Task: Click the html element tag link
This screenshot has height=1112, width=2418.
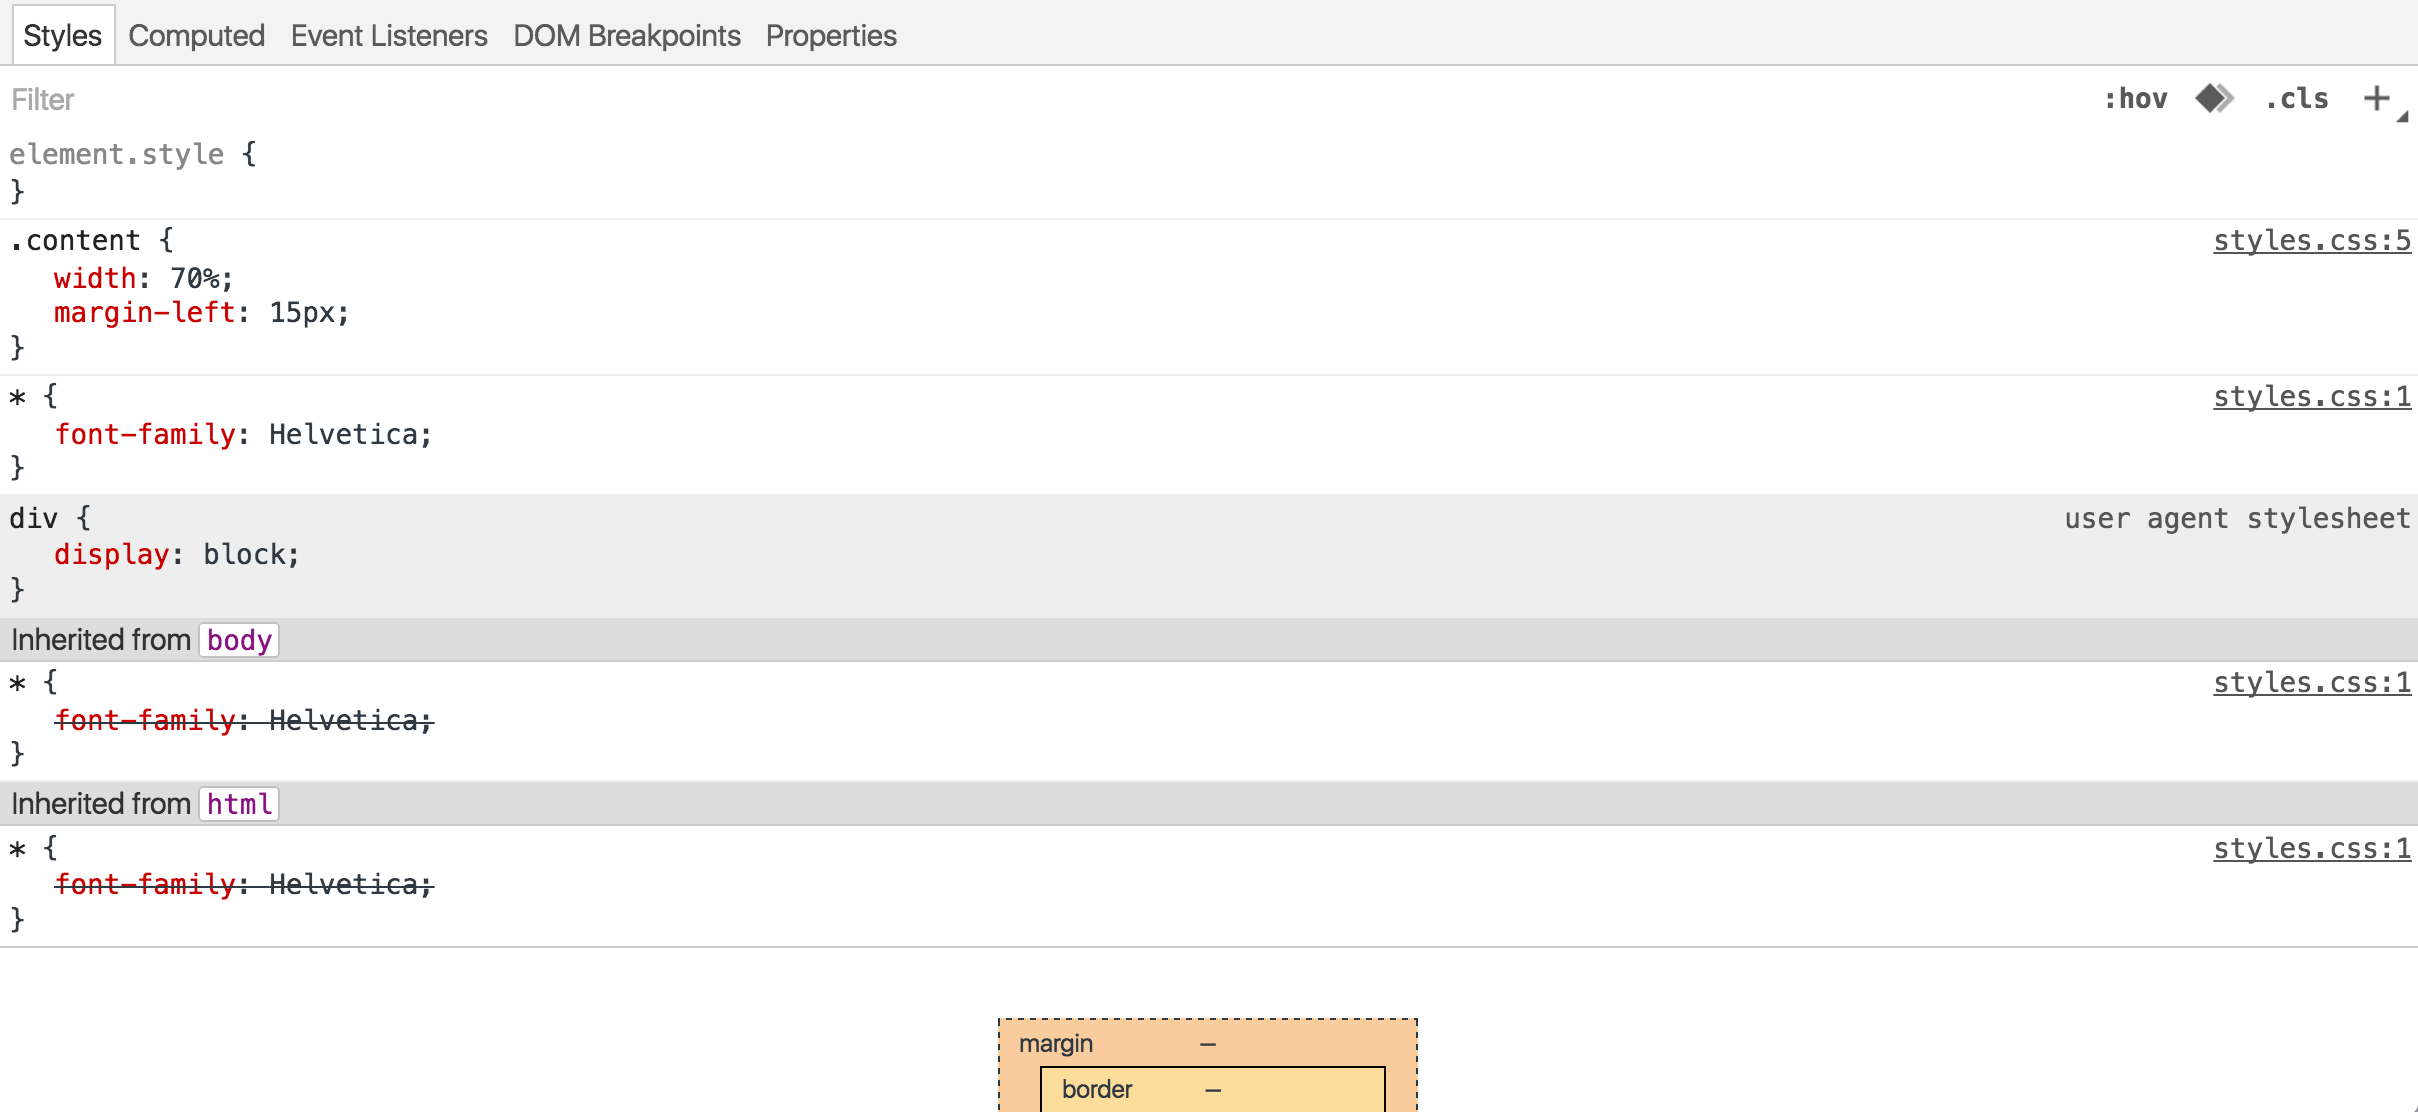Action: [x=237, y=804]
